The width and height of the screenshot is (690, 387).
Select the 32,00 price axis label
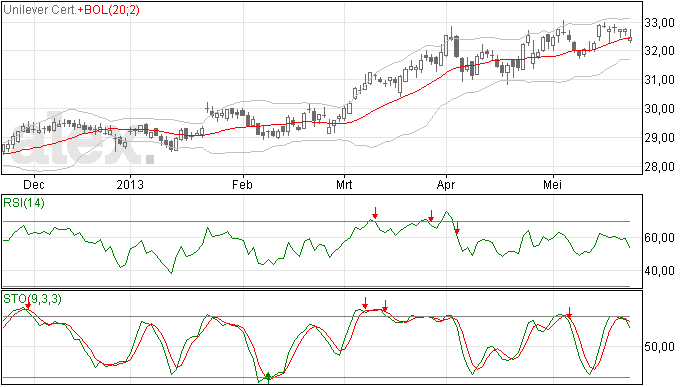(x=659, y=51)
